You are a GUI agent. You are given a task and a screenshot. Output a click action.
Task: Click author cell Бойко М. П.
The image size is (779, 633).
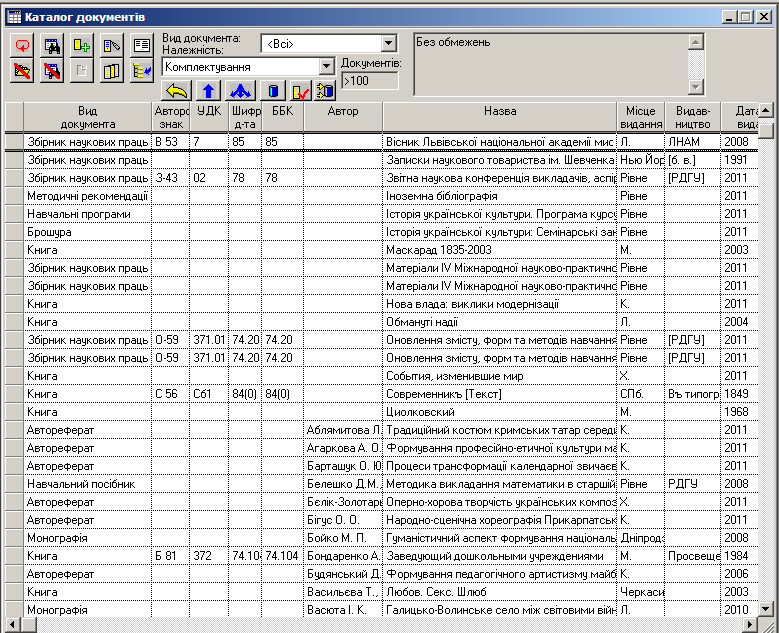click(343, 538)
